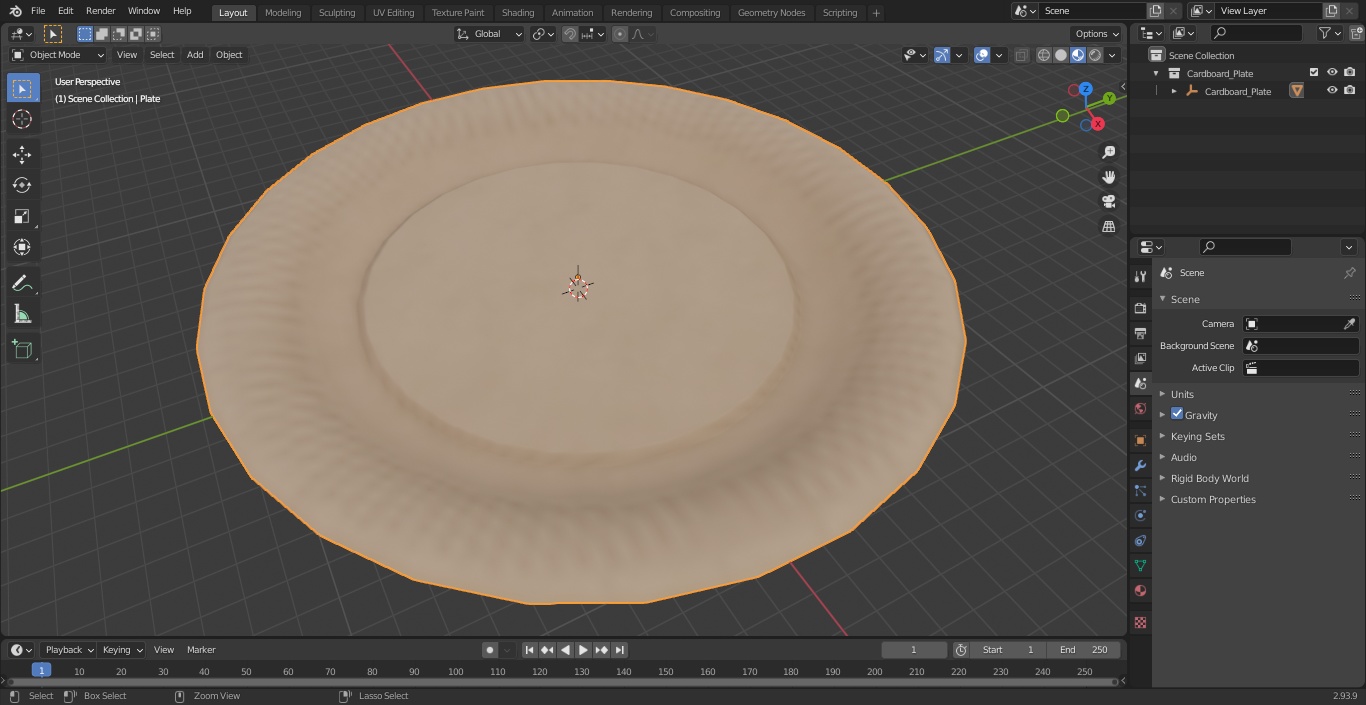1366x705 pixels.
Task: Pick camera object with eyedropper icon
Action: [x=1349, y=324]
